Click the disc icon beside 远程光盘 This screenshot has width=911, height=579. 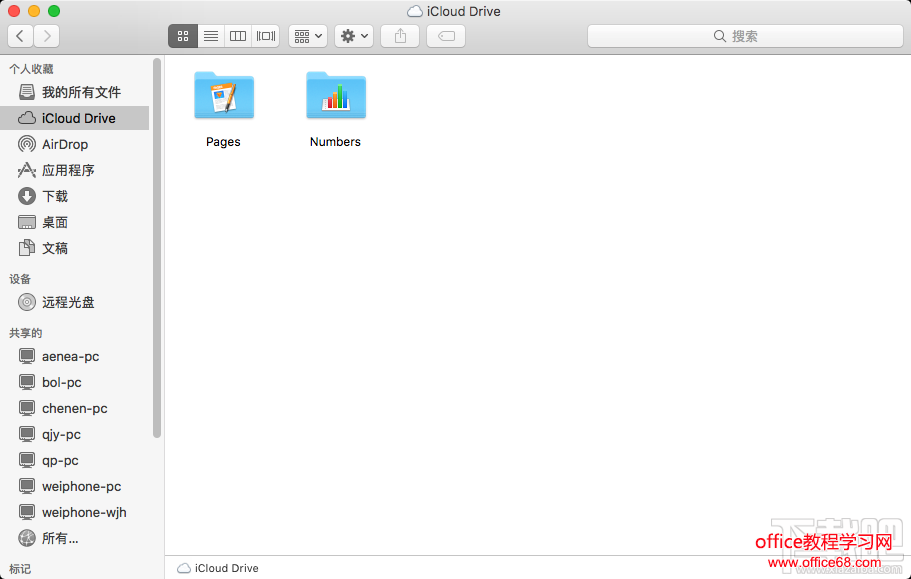[27, 302]
